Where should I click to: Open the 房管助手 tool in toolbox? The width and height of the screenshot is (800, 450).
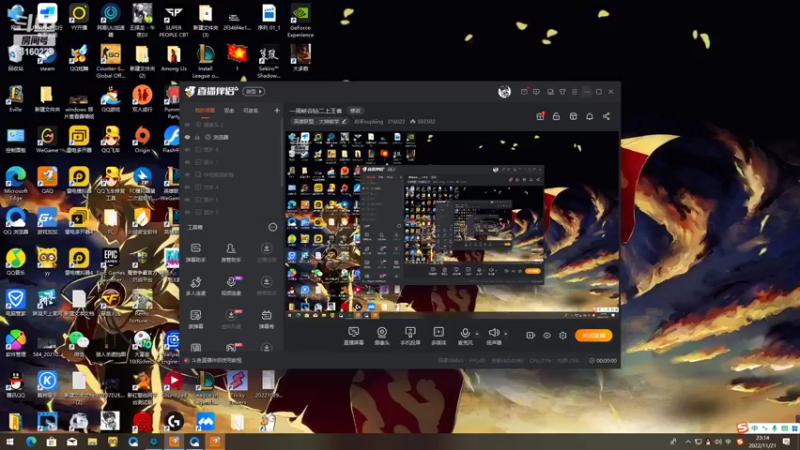point(231,253)
